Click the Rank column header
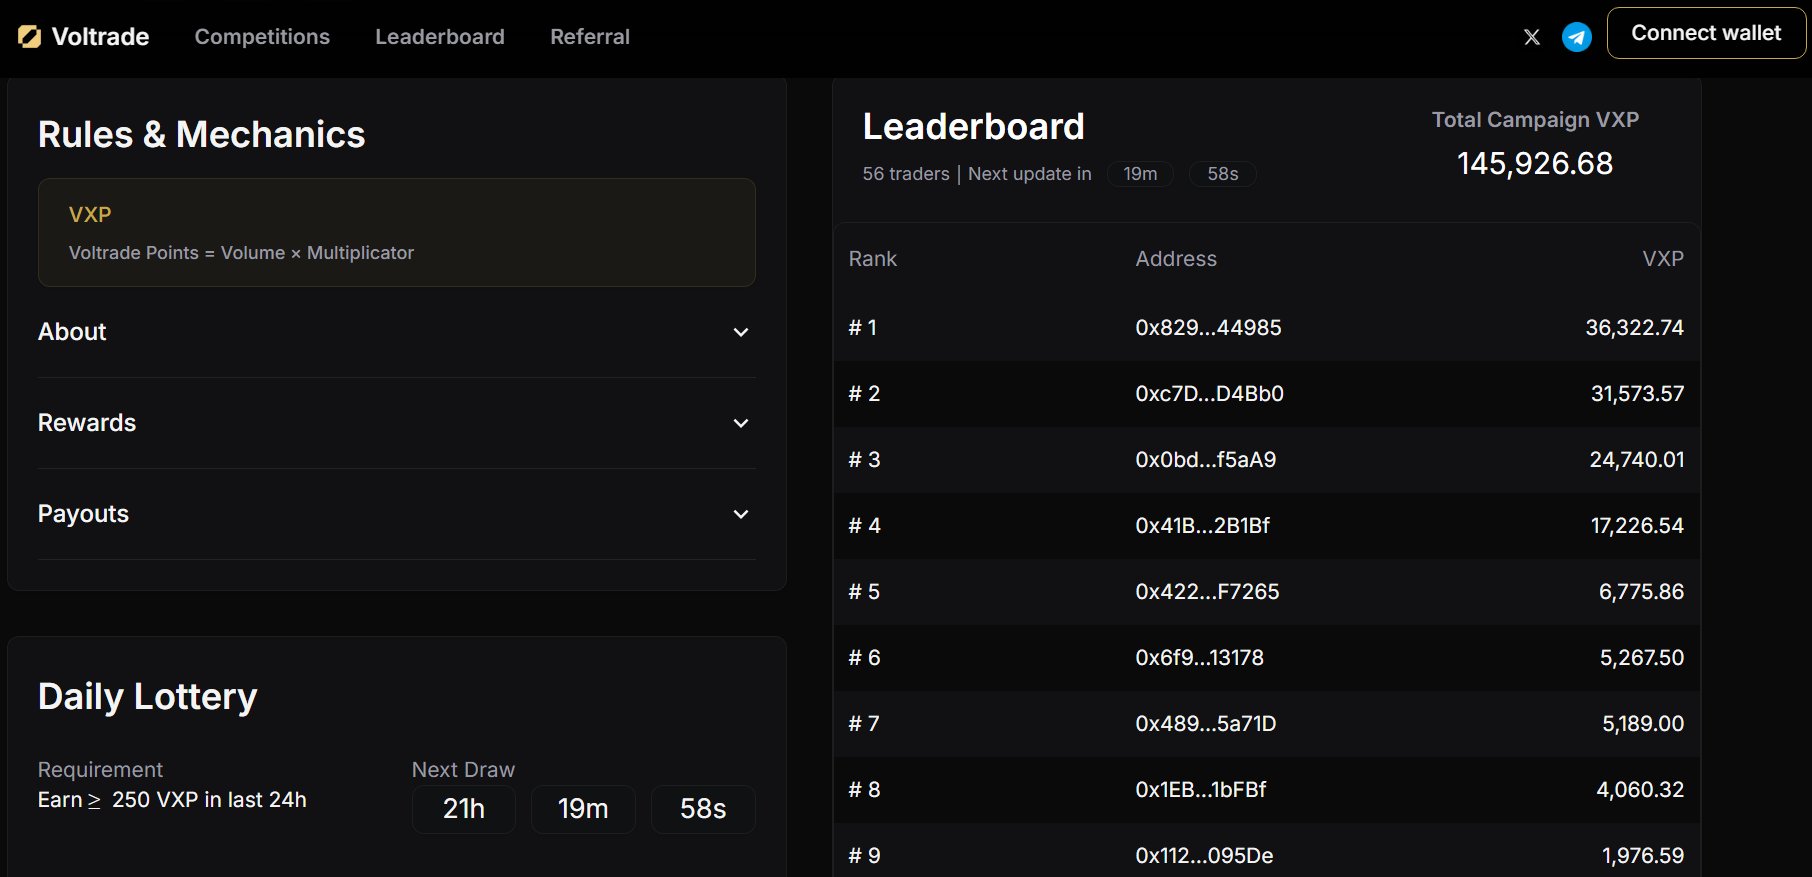The height and width of the screenshot is (877, 1812). pos(873,259)
